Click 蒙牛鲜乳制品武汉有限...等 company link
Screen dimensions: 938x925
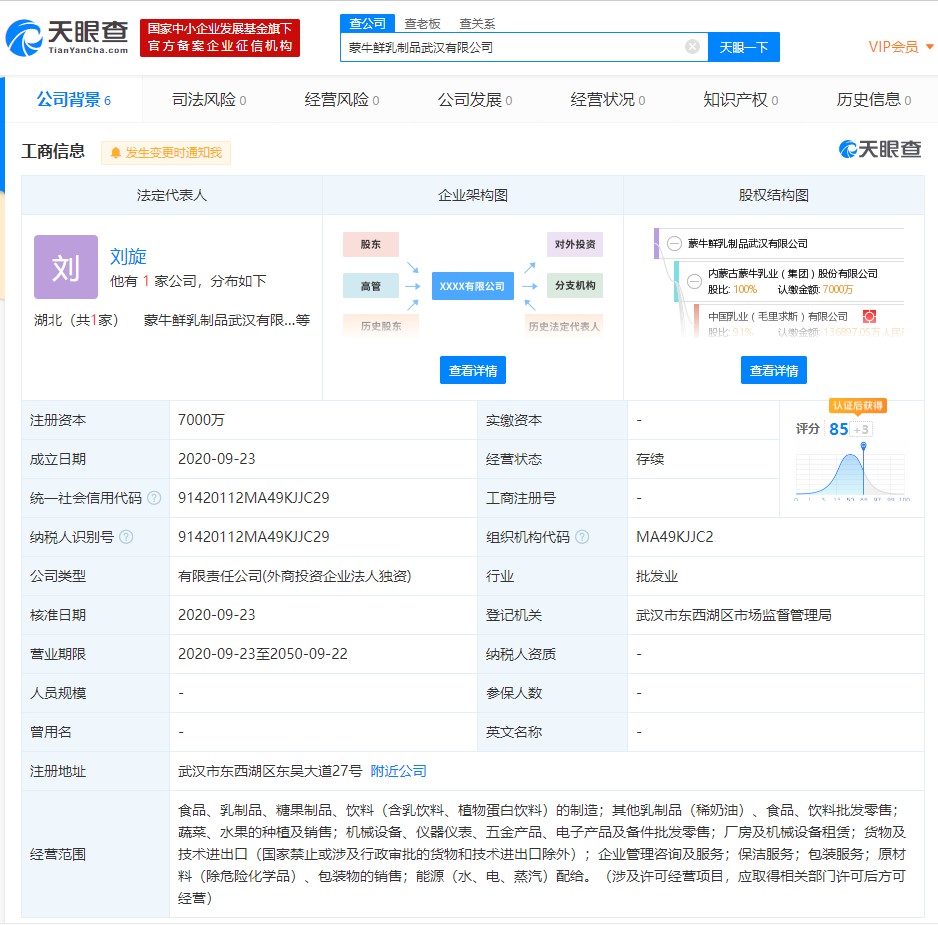click(227, 320)
